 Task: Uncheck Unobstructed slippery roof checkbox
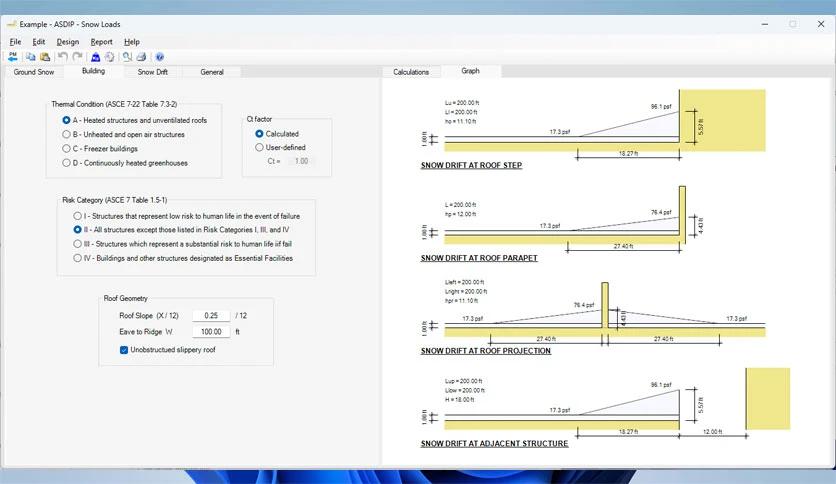(124, 350)
